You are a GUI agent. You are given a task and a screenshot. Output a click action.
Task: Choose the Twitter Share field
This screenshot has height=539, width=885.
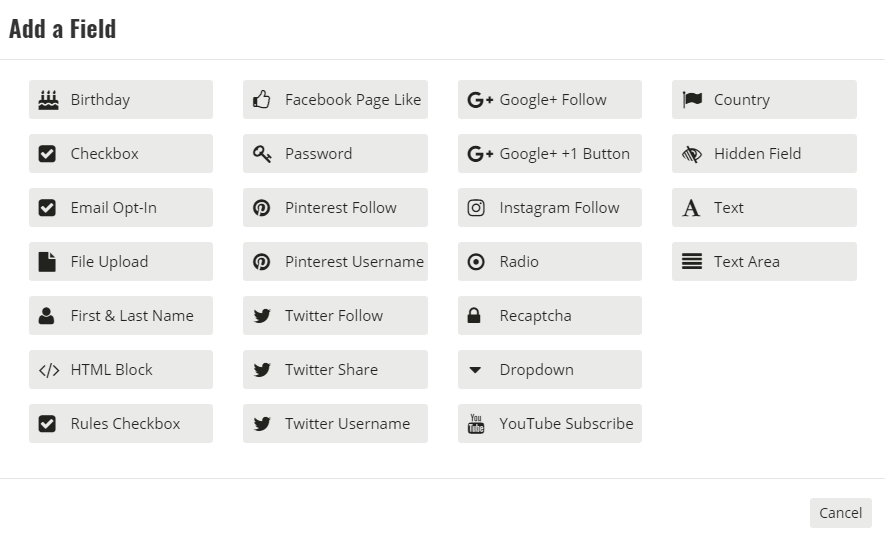335,370
